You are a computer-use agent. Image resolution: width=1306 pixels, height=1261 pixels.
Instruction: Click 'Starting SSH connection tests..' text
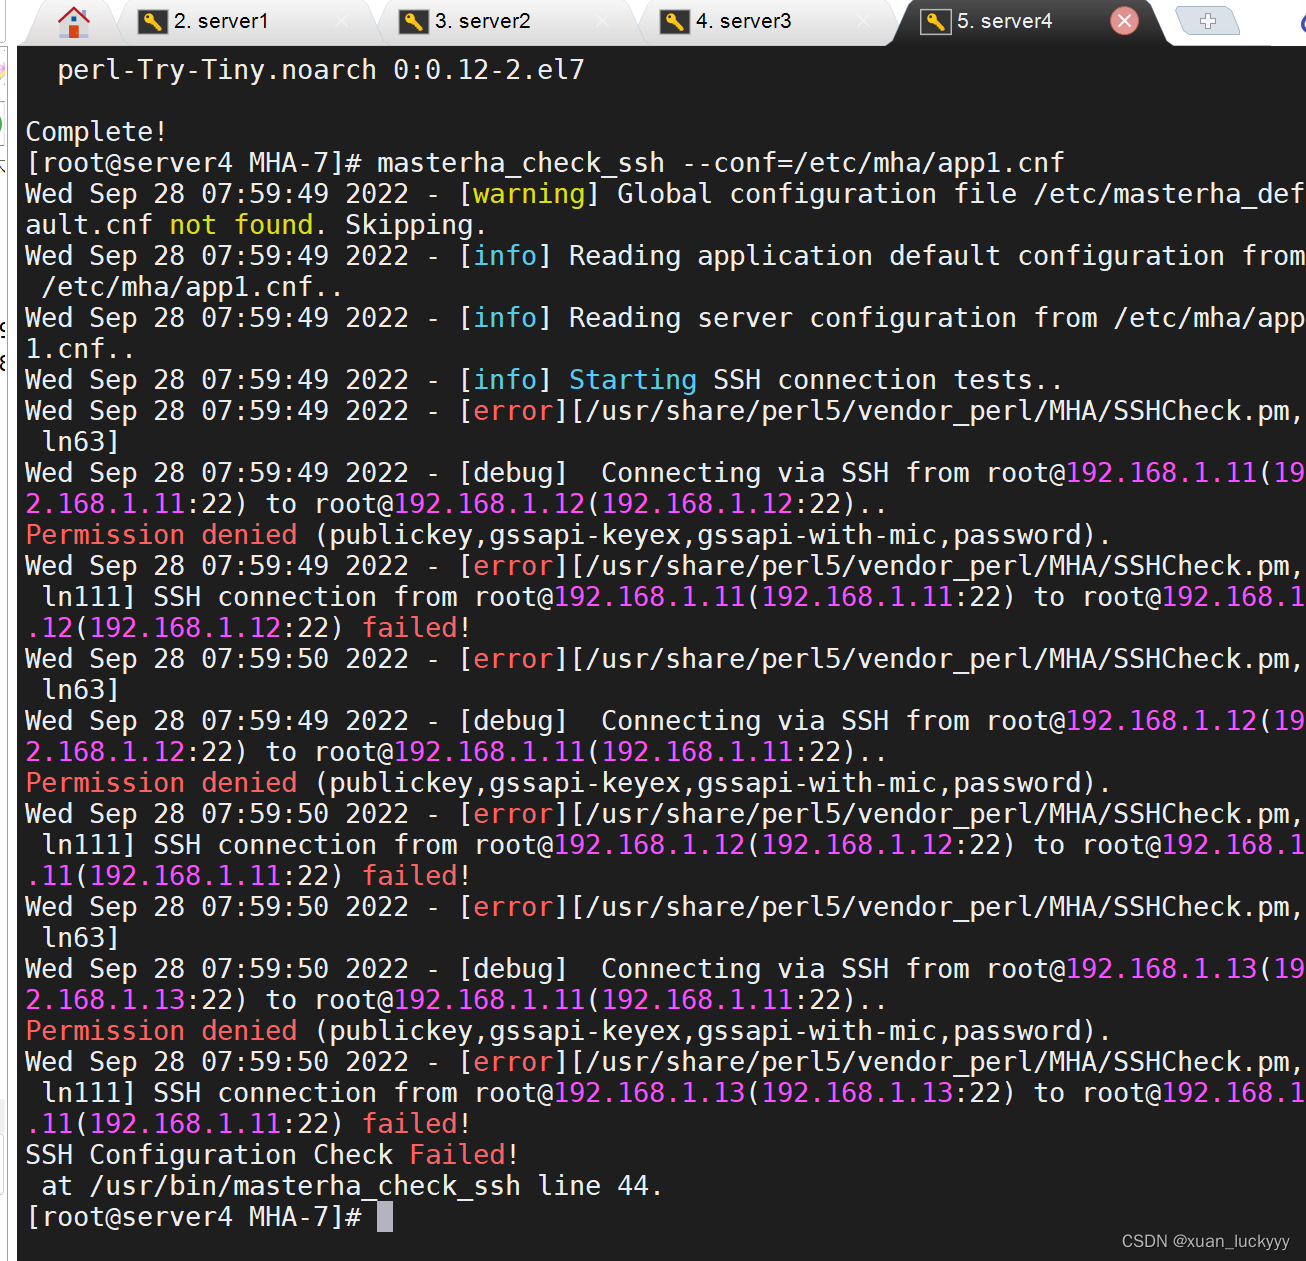pyautogui.click(x=816, y=380)
